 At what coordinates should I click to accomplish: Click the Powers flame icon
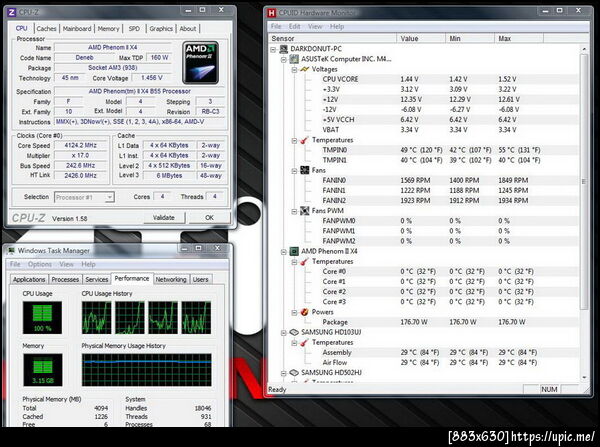(x=305, y=312)
